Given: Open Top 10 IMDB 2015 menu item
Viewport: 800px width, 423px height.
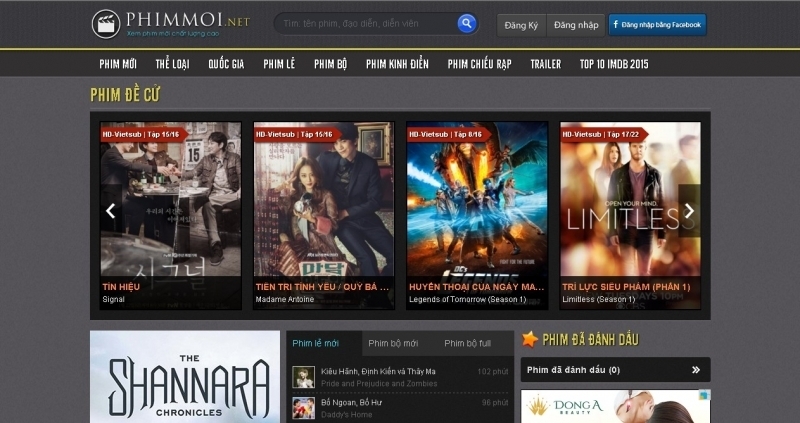Looking at the screenshot, I should tap(614, 64).
